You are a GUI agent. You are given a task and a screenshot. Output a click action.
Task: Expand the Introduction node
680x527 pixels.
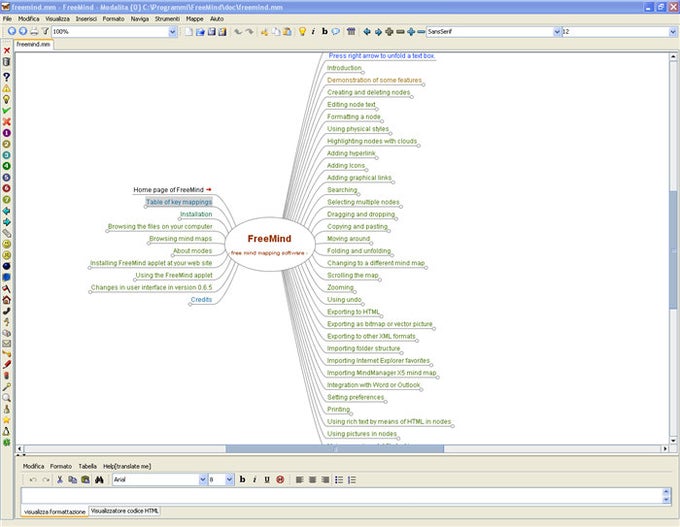[363, 72]
